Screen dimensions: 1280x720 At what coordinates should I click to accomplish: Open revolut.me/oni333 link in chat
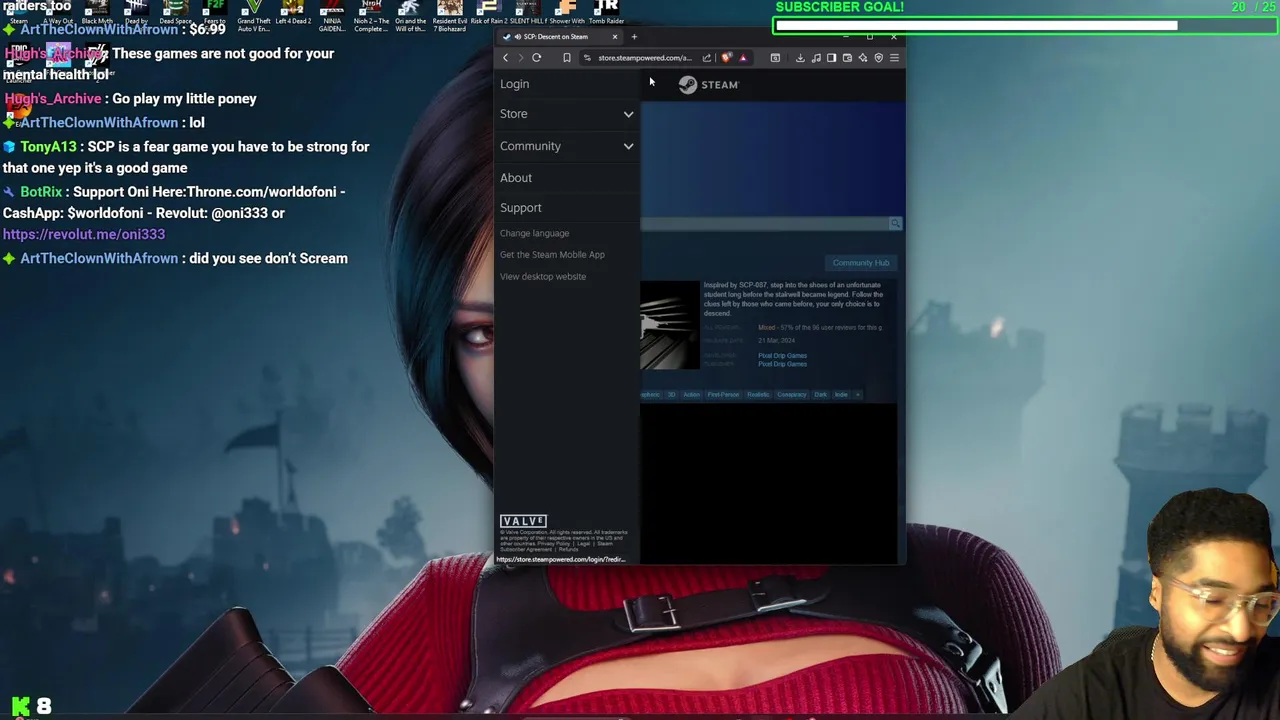[x=84, y=234]
